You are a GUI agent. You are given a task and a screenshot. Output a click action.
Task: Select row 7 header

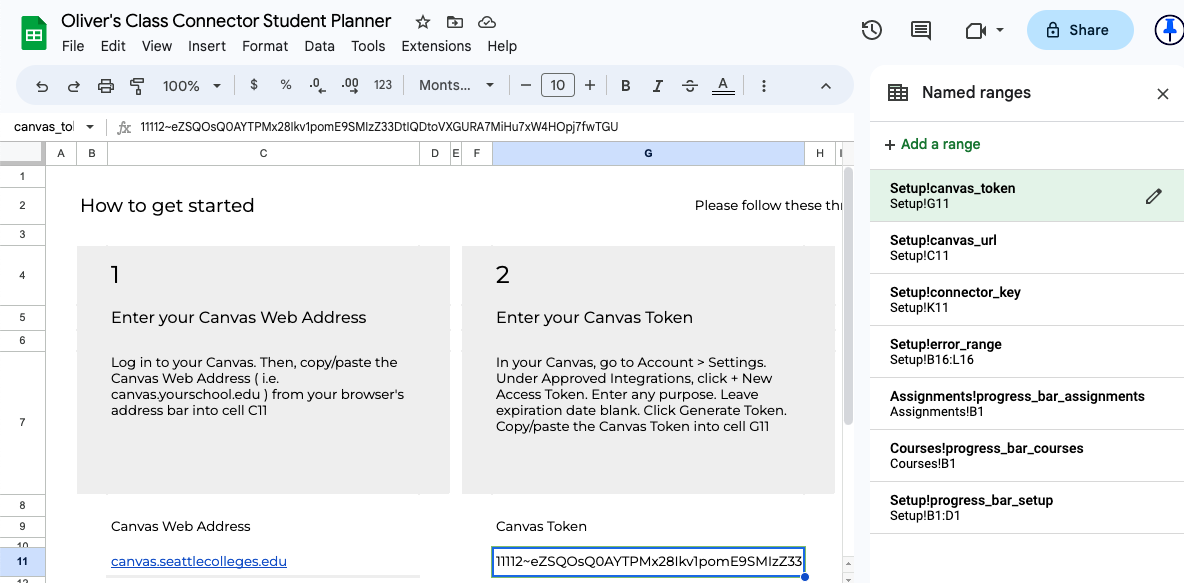(x=23, y=422)
